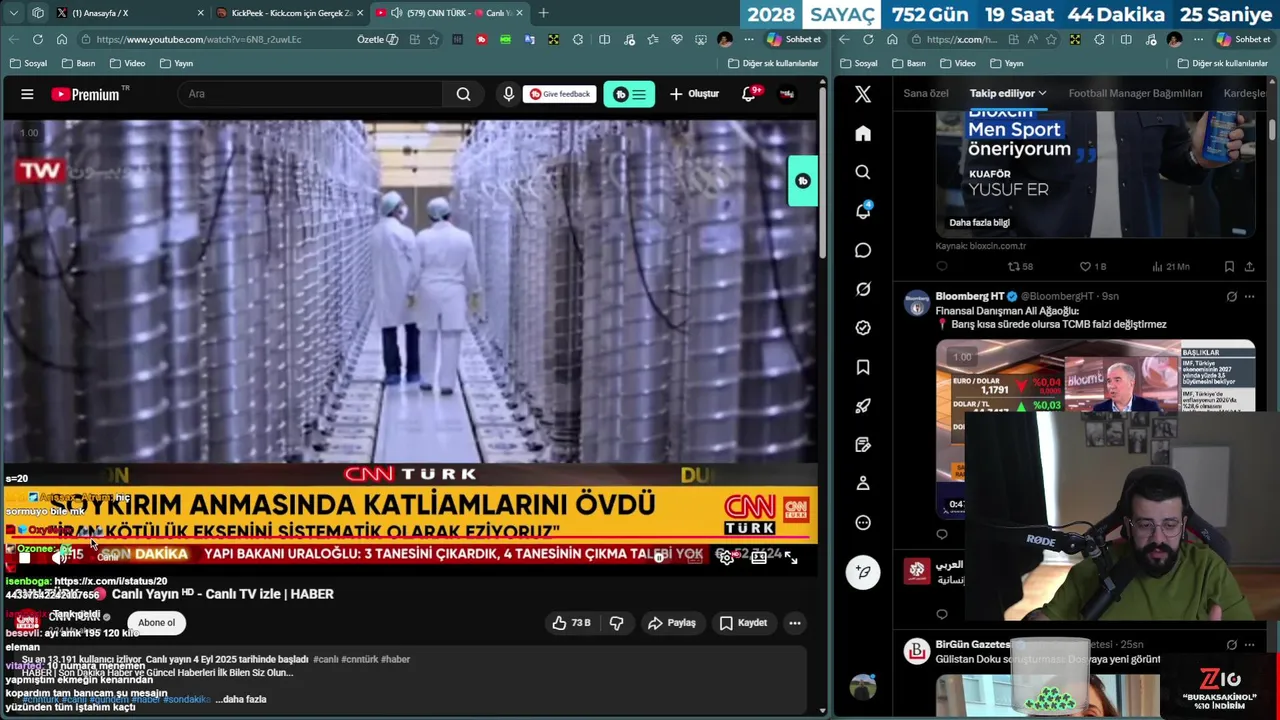This screenshot has height=720, width=1280.
Task: Open extensions puzzle icon in left browser
Action: tap(578, 39)
